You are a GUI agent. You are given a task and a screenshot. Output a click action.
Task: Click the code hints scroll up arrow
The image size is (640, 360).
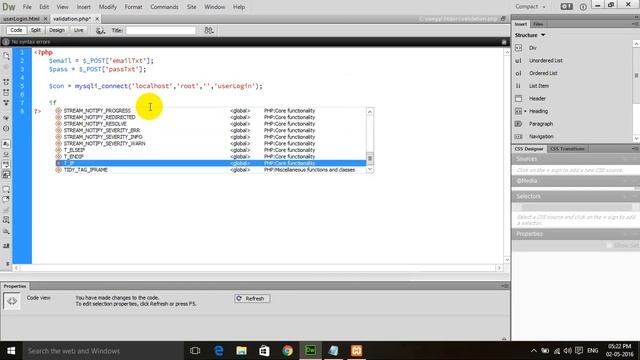(370, 111)
